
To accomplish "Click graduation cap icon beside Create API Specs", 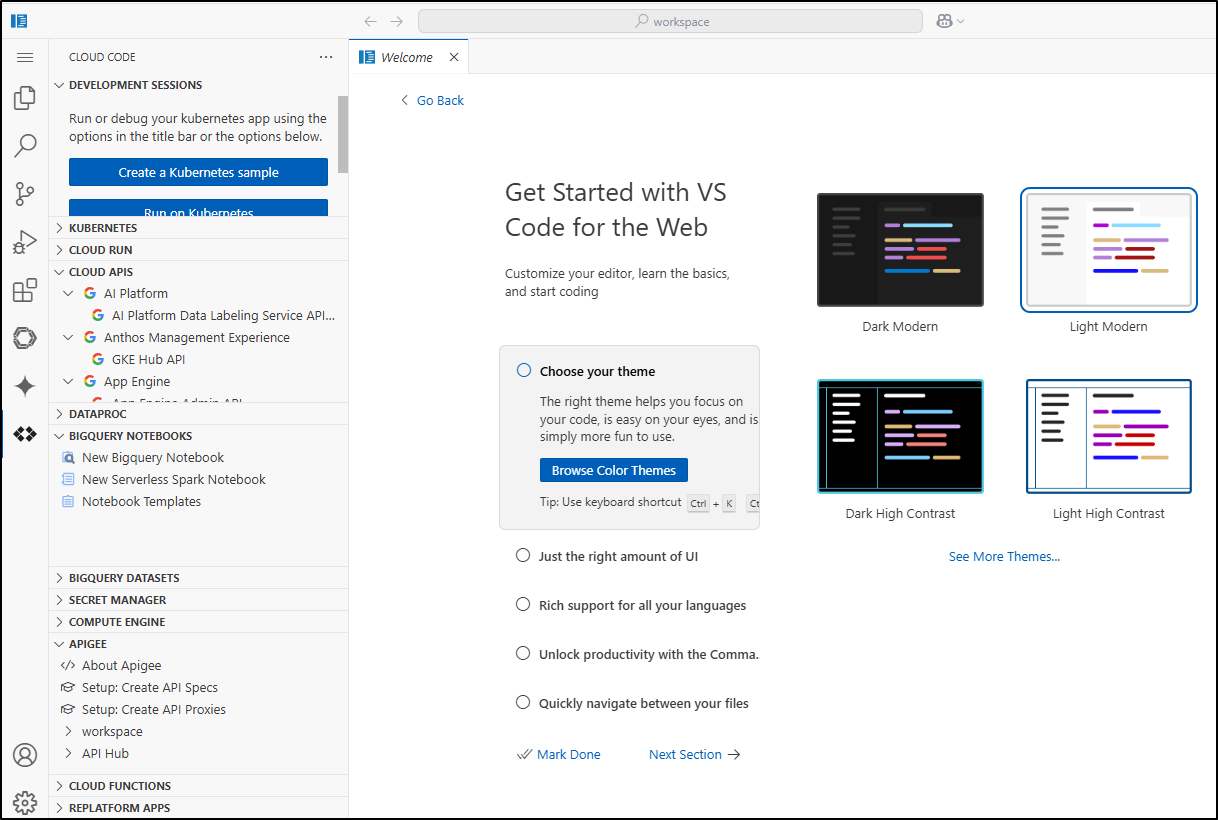I will click(x=68, y=688).
